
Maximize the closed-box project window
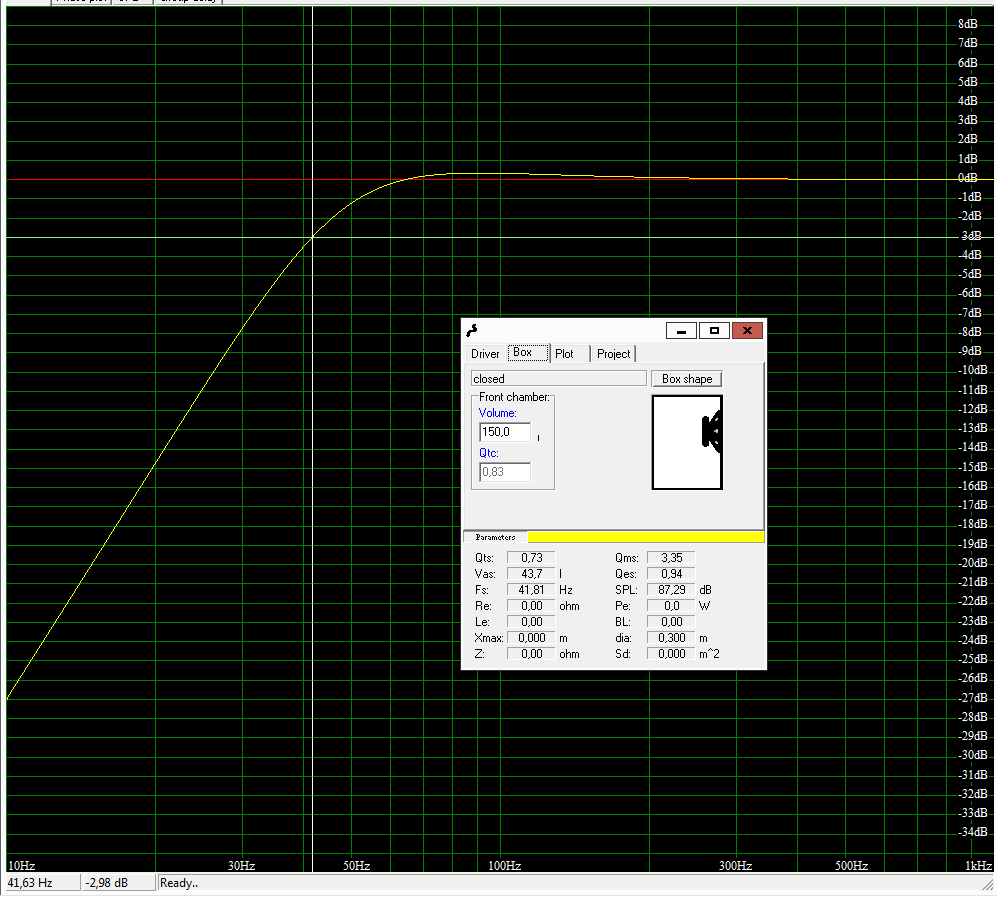[x=714, y=331]
